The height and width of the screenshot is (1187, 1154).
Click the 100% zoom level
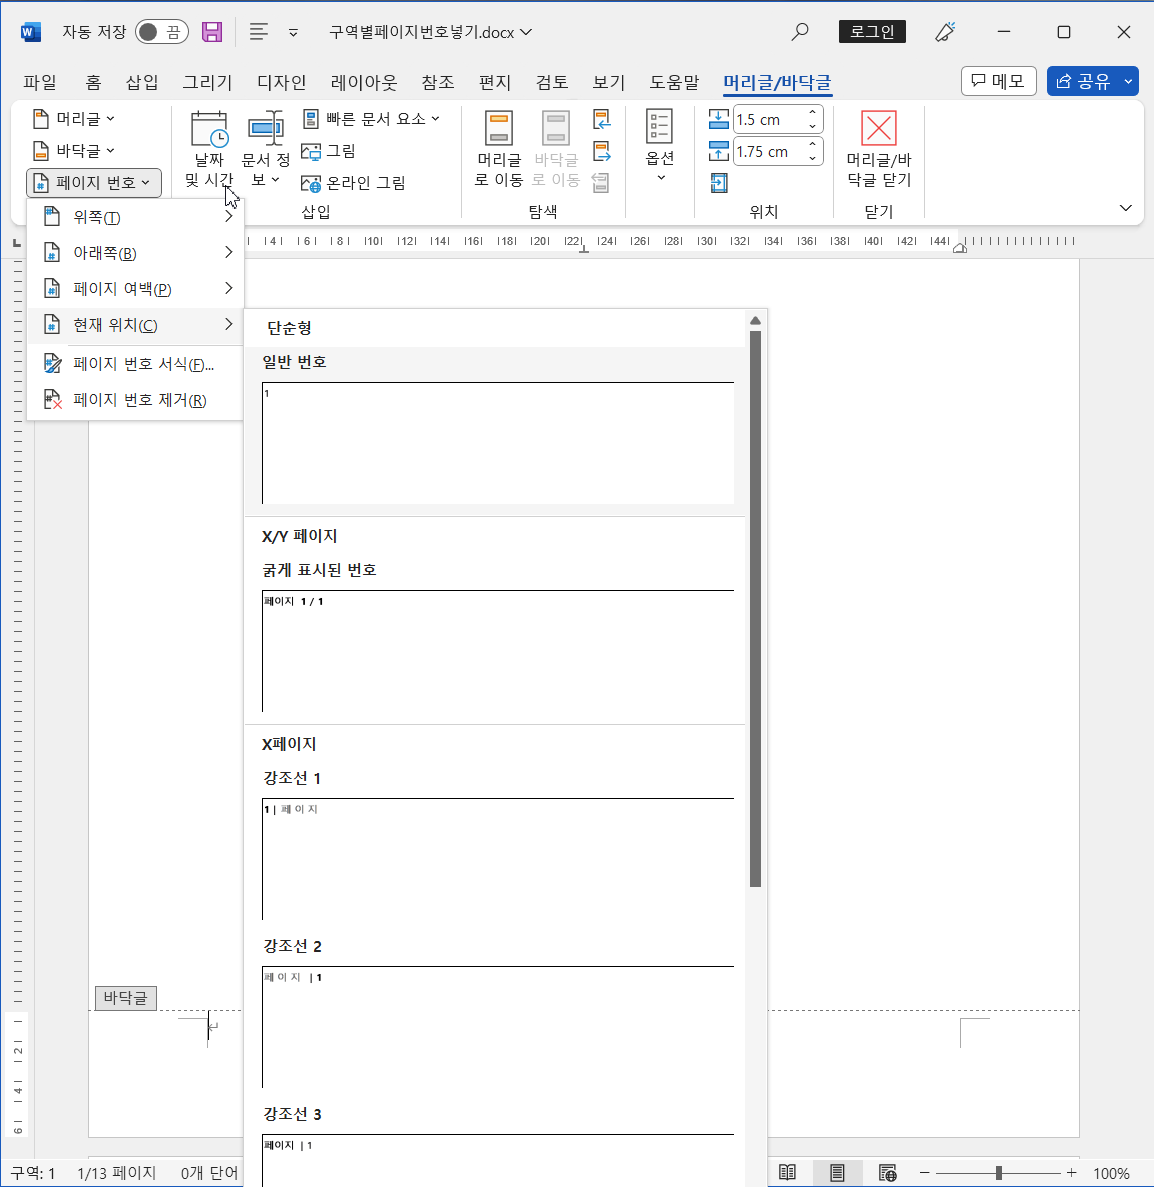click(x=1112, y=1173)
